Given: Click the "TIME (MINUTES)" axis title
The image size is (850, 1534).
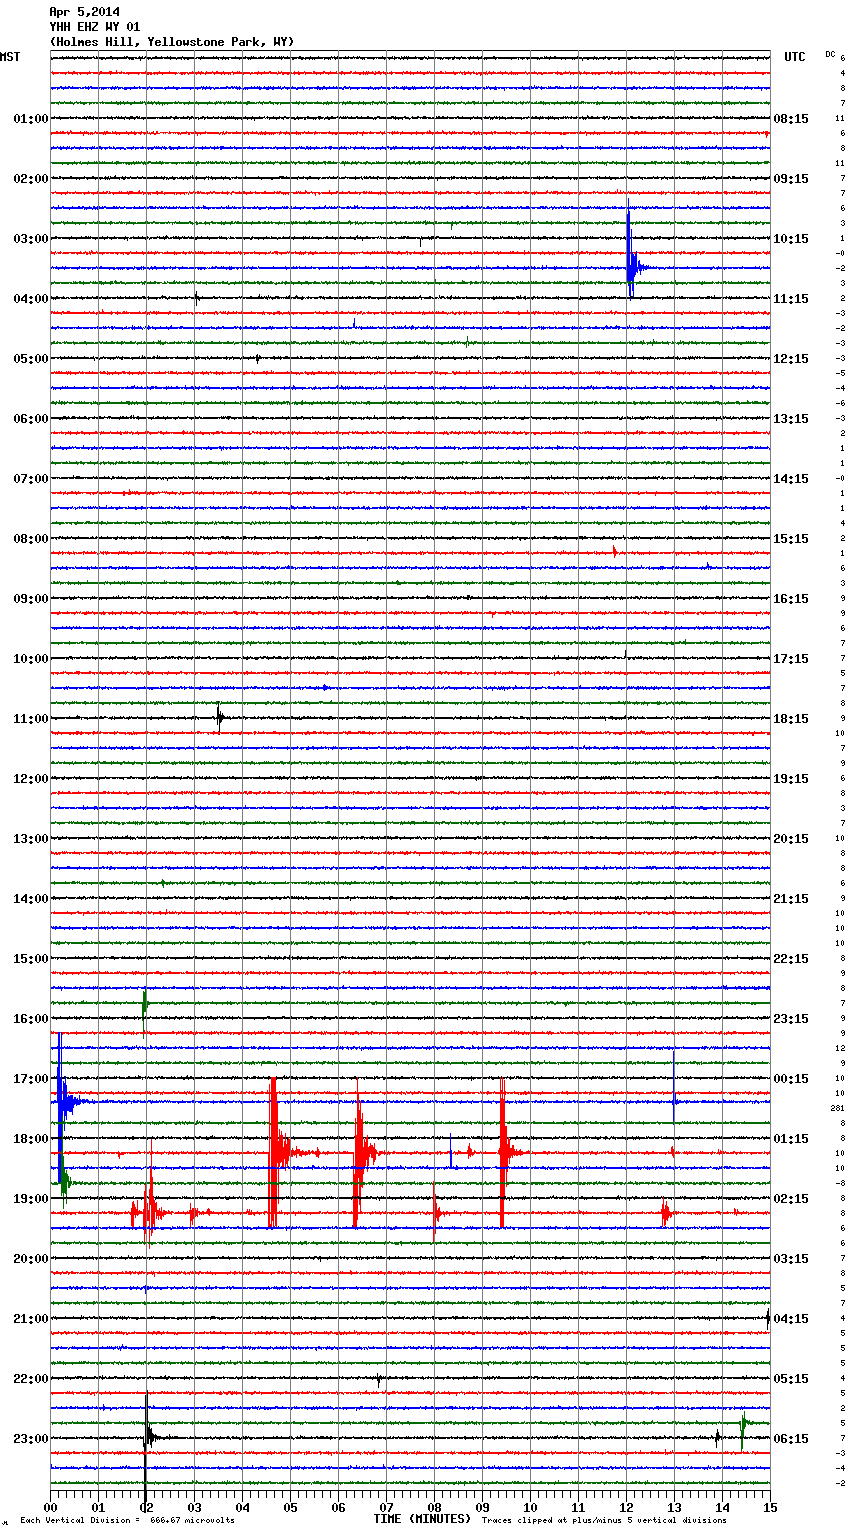Looking at the screenshot, I should (422, 1519).
